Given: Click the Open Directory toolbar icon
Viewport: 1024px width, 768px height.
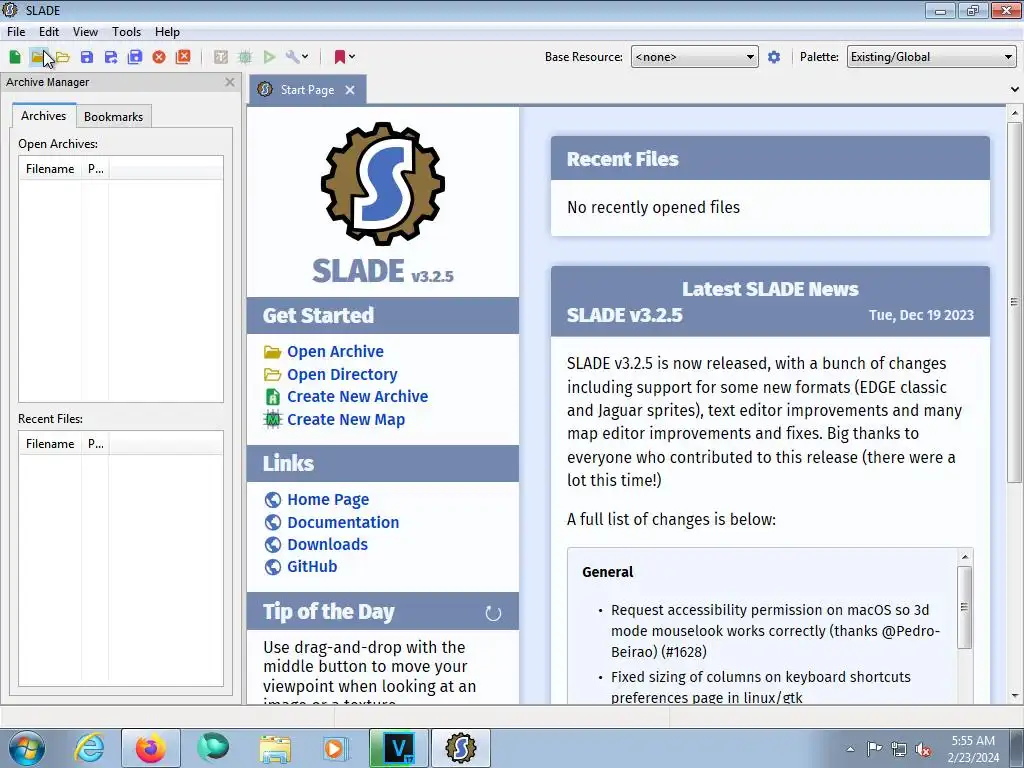Looking at the screenshot, I should [63, 57].
